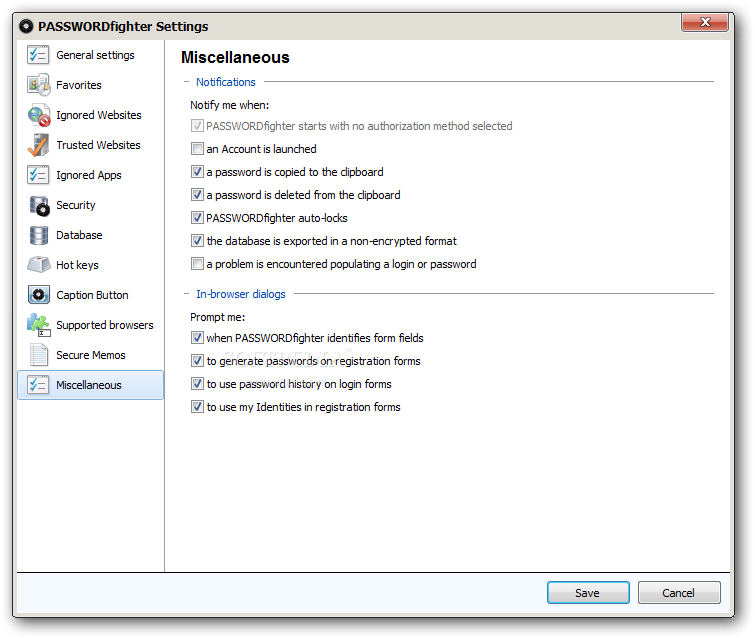This screenshot has height=638, width=755.
Task: Uncheck password copied to clipboard notification
Action: [197, 171]
